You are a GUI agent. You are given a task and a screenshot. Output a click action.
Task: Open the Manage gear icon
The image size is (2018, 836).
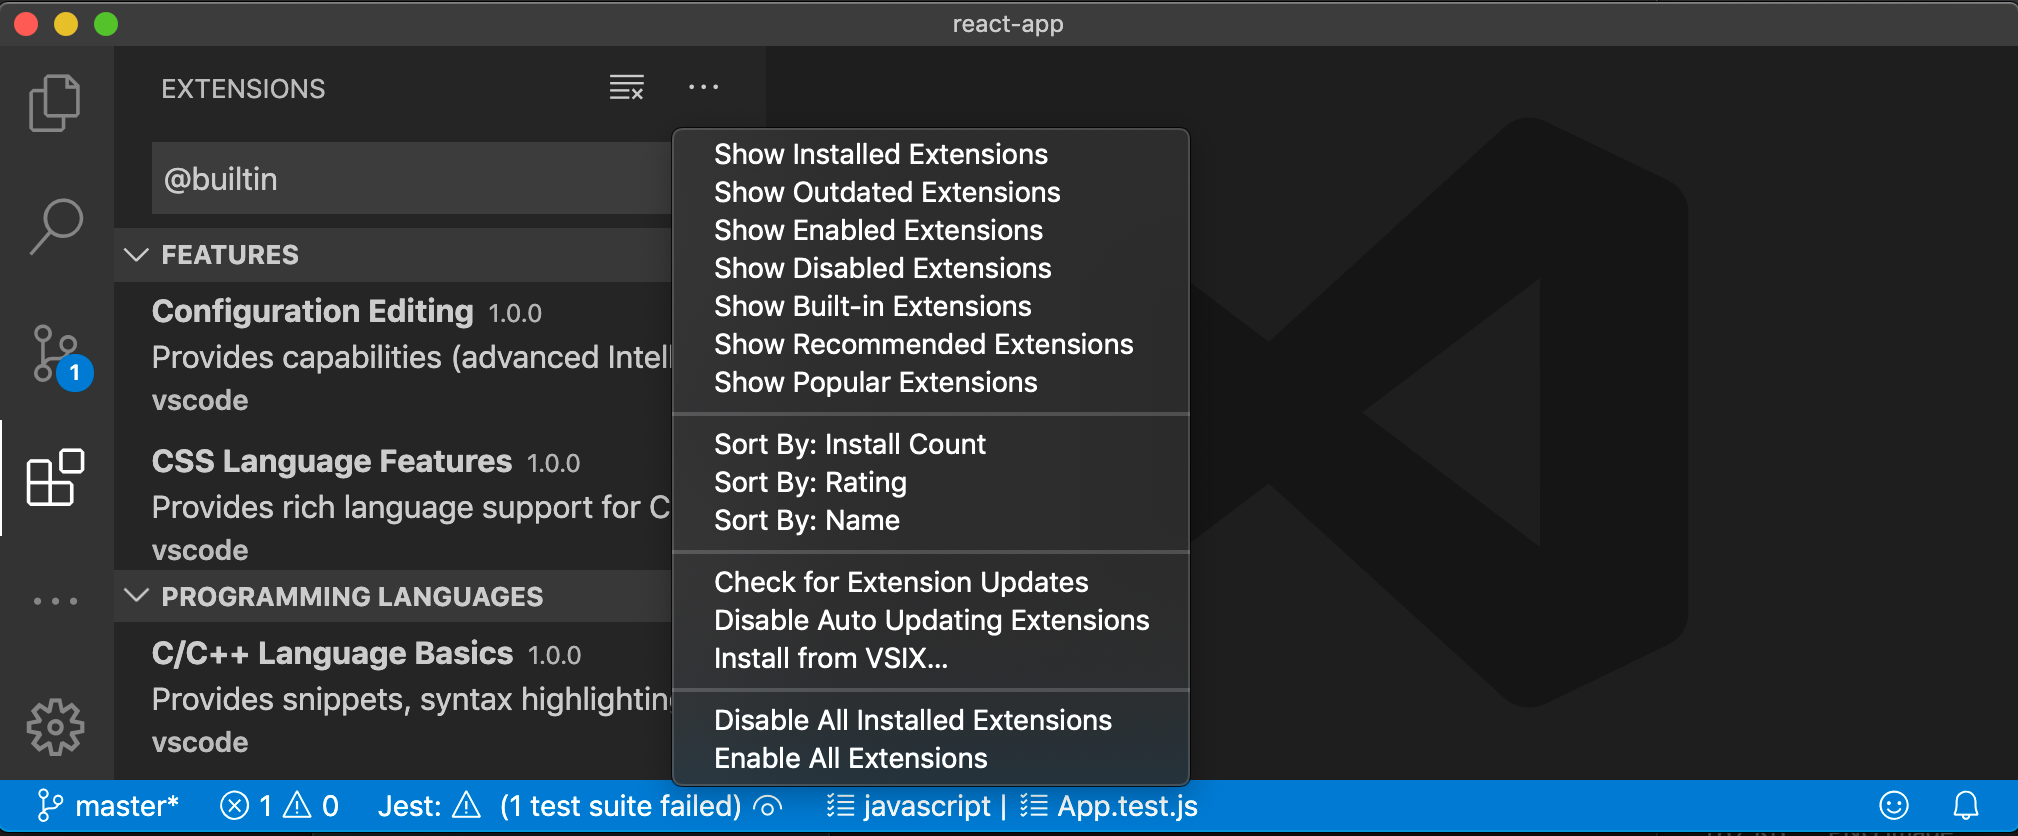(x=55, y=727)
